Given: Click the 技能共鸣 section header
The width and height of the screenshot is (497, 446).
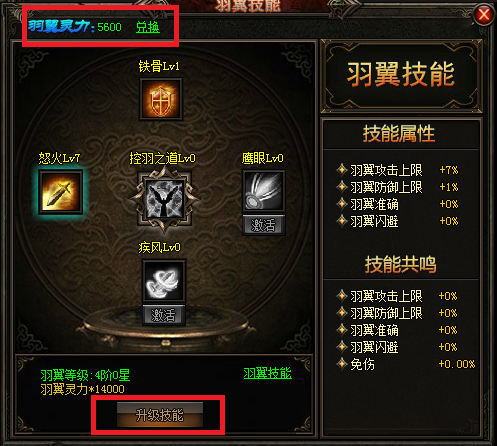Looking at the screenshot, I should (x=400, y=264).
